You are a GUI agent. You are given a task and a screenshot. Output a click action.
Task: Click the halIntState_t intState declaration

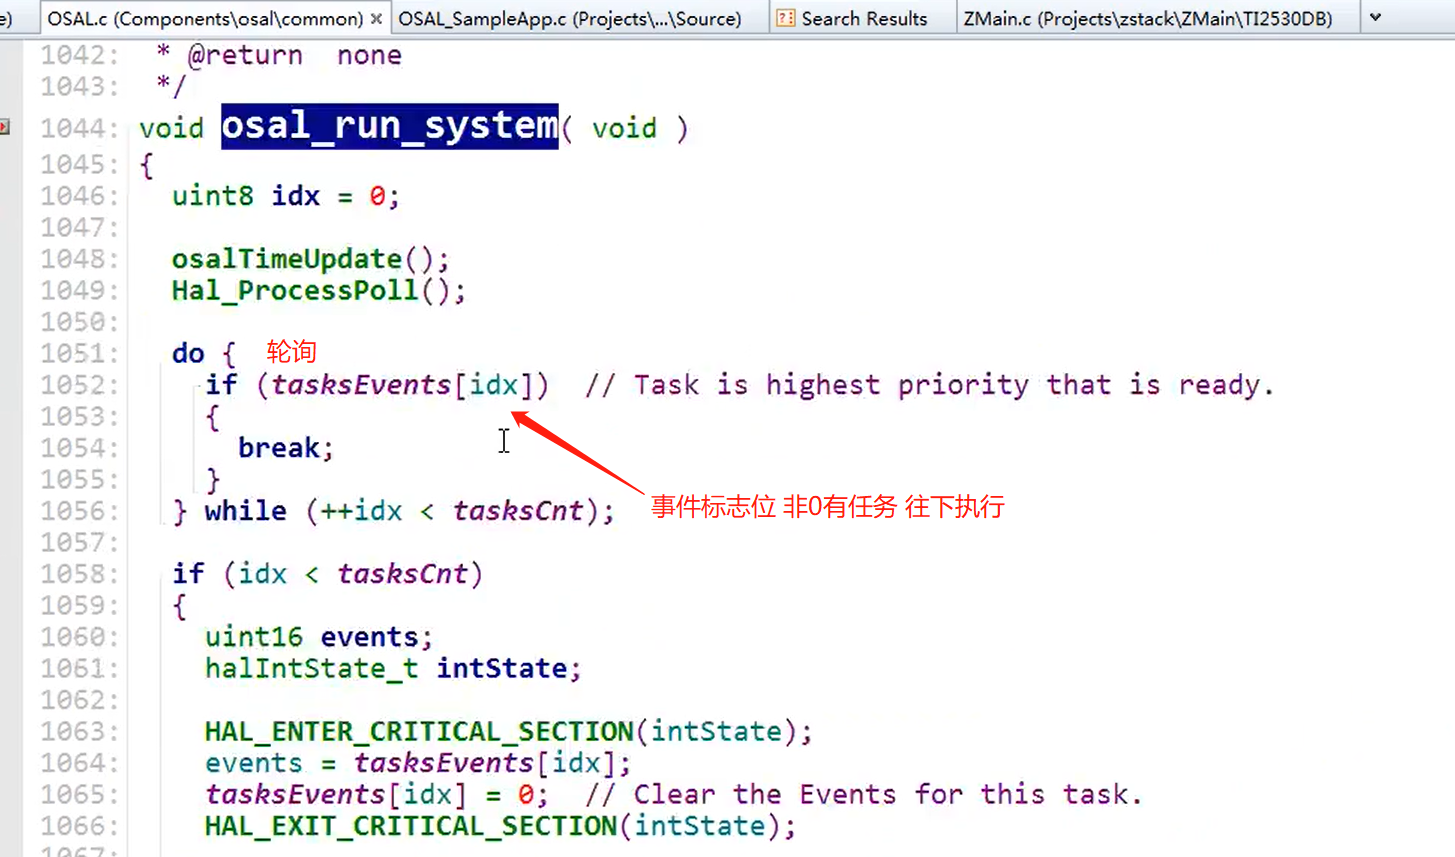(393, 668)
